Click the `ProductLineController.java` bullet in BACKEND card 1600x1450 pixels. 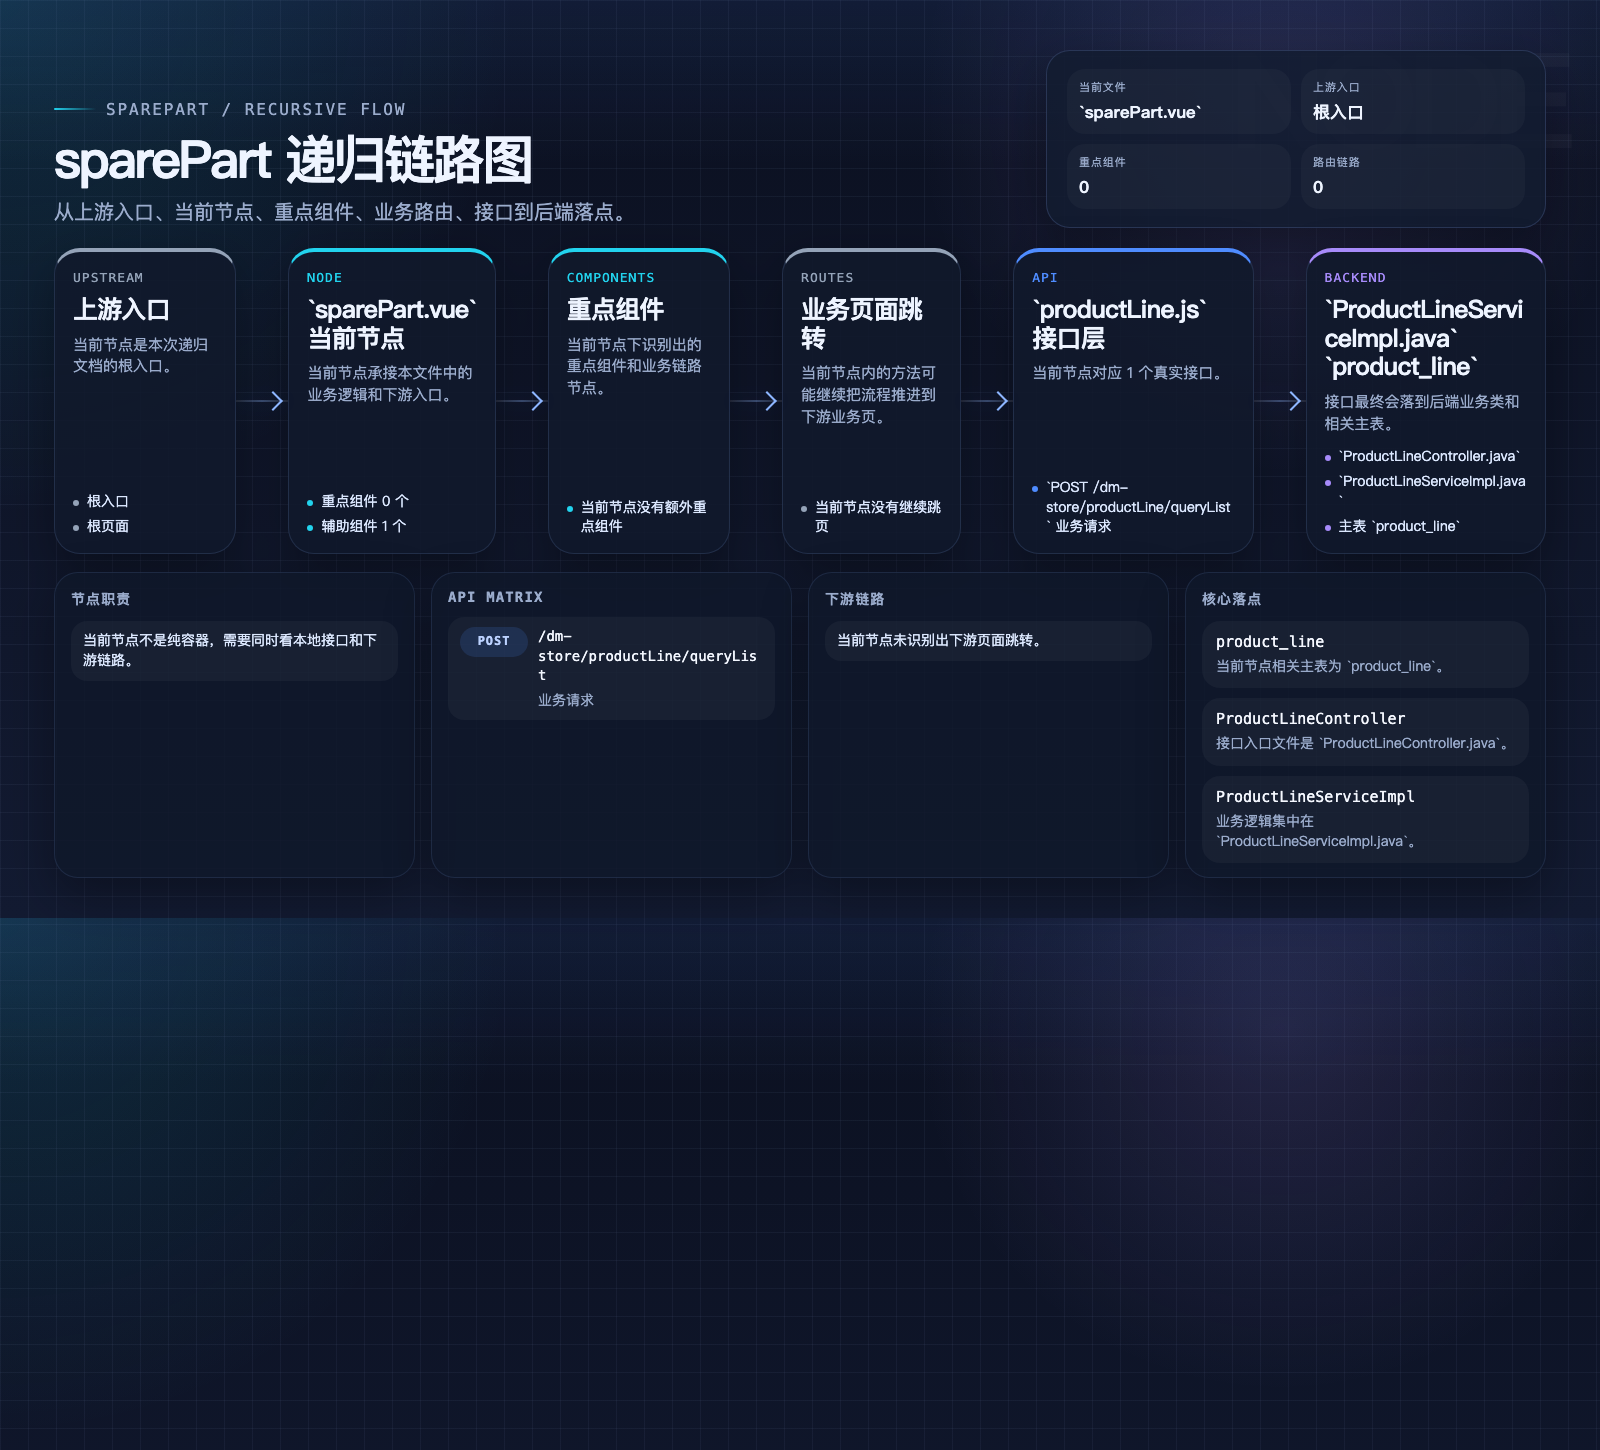[x=1429, y=456]
